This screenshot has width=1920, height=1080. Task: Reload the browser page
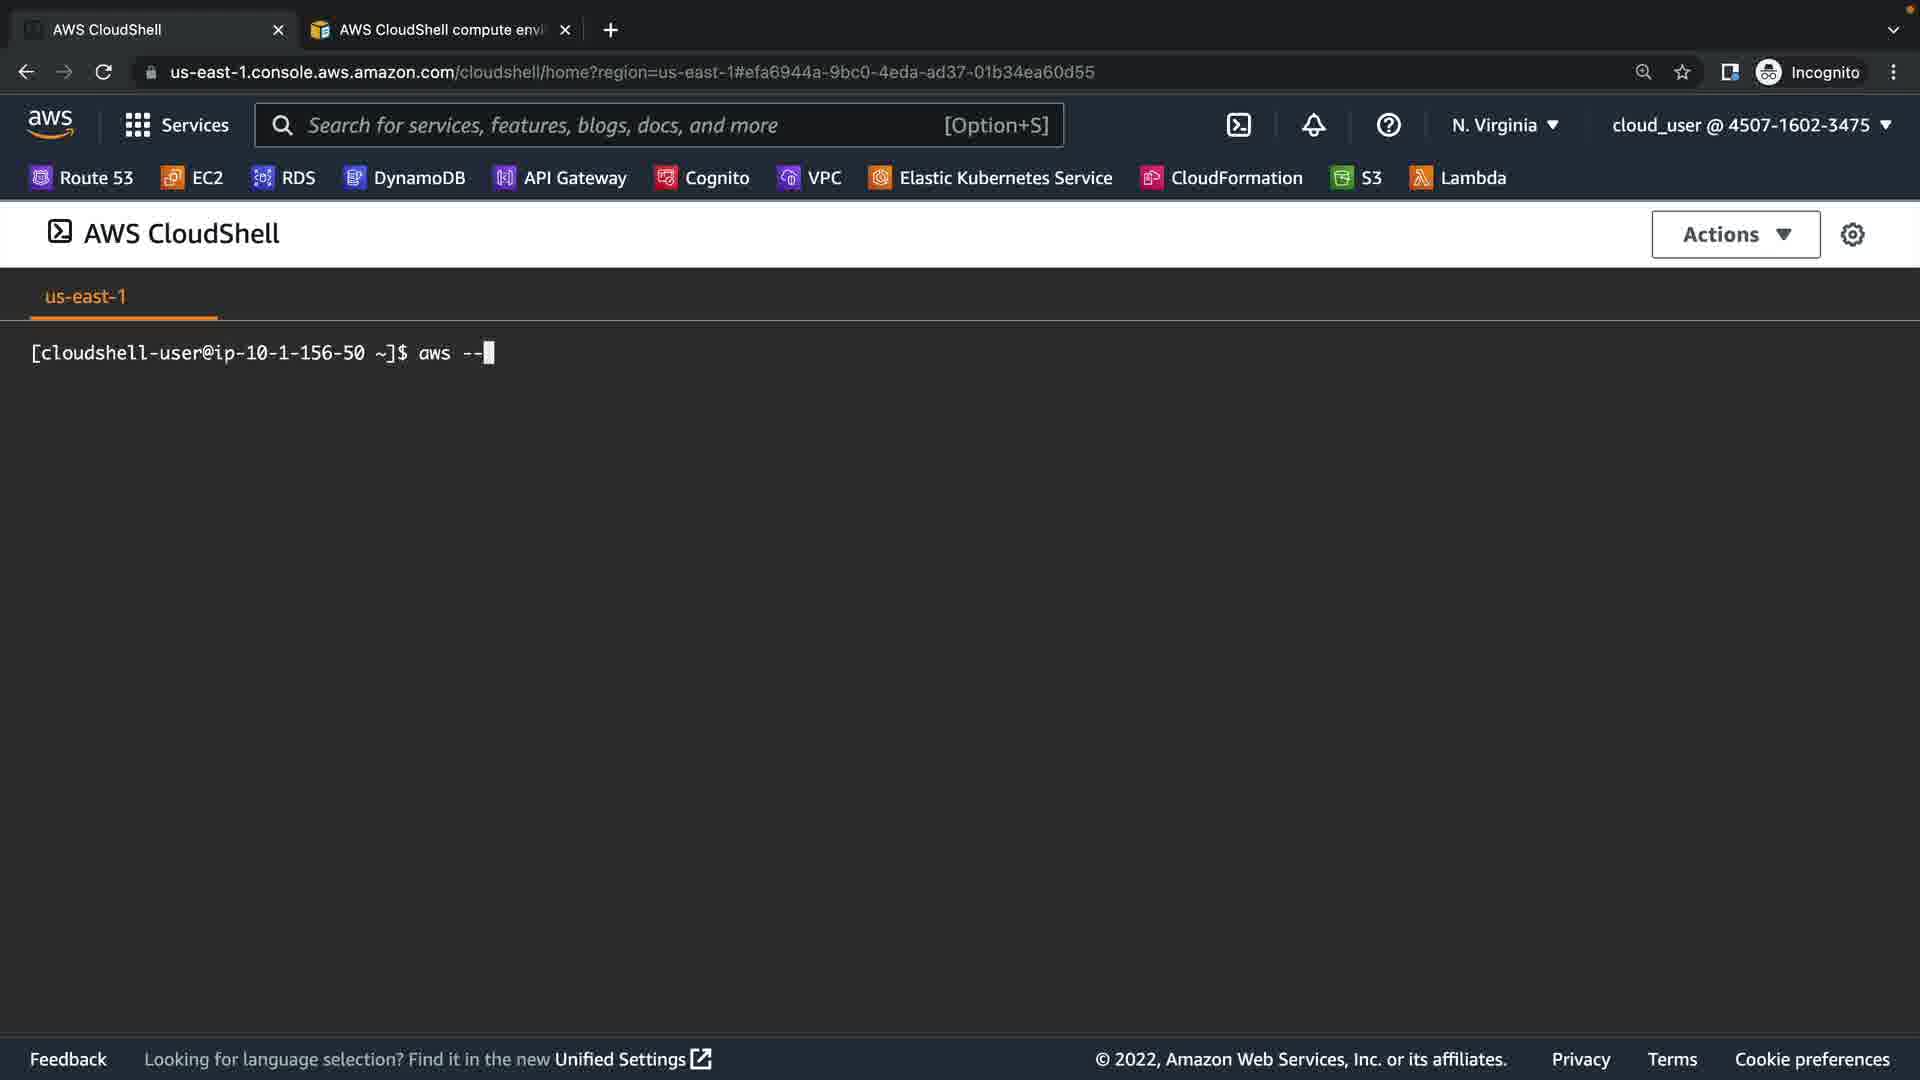click(x=103, y=72)
